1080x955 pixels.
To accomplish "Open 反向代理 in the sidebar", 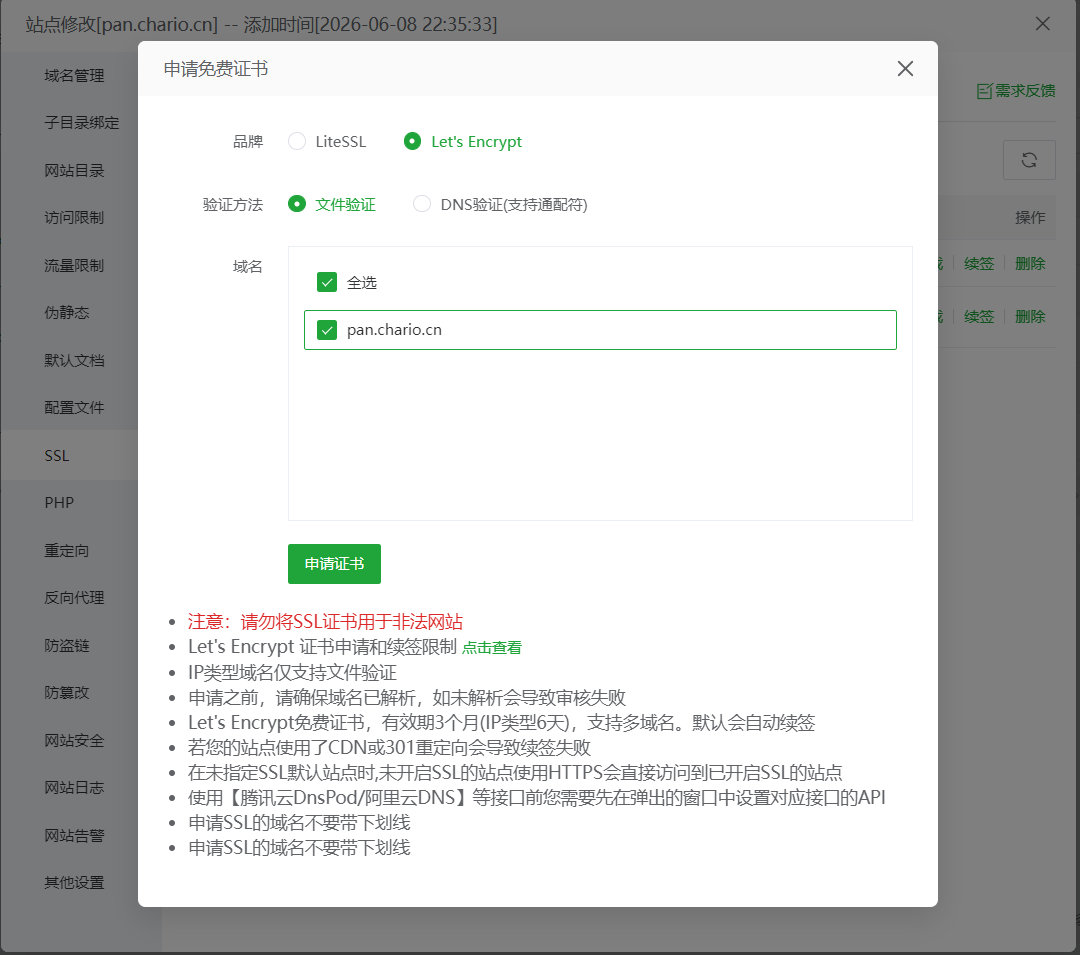I will click(x=74, y=598).
